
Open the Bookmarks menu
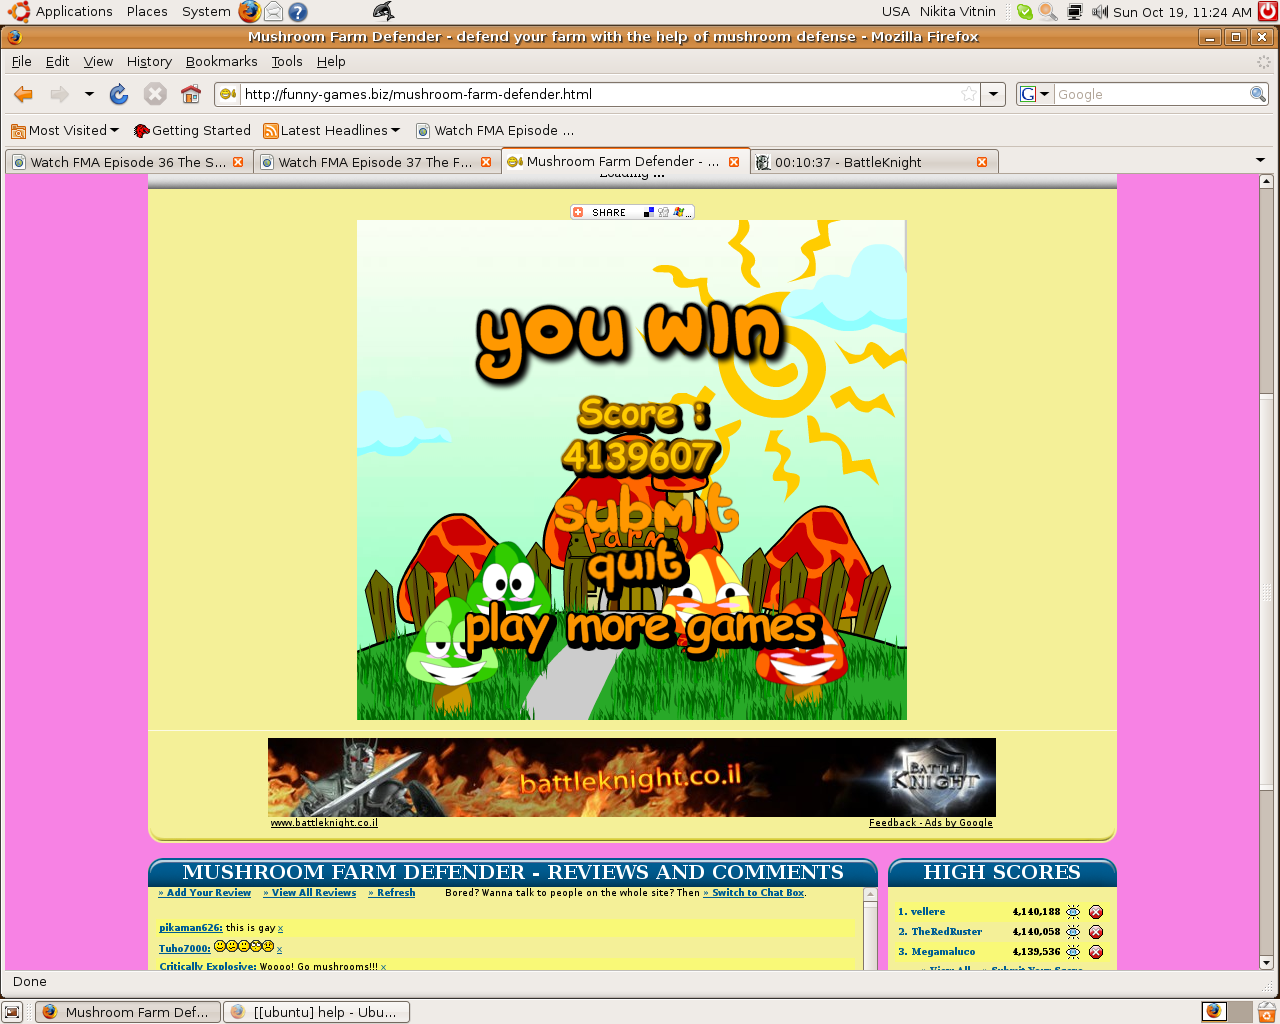(221, 61)
